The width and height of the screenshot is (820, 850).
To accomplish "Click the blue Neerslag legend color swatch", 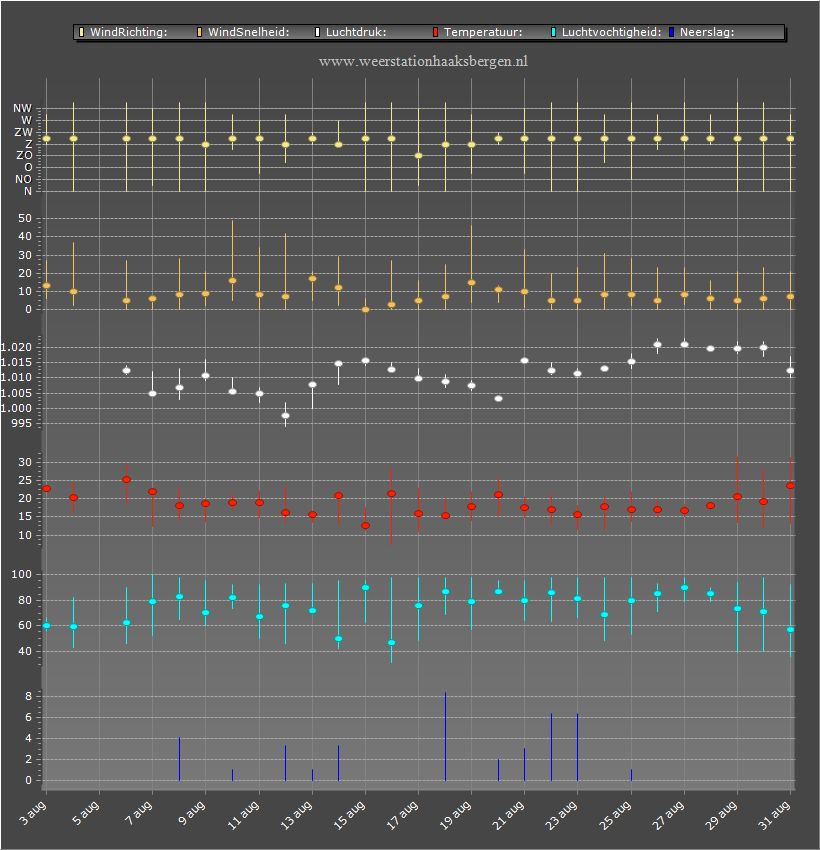I will (672, 32).
